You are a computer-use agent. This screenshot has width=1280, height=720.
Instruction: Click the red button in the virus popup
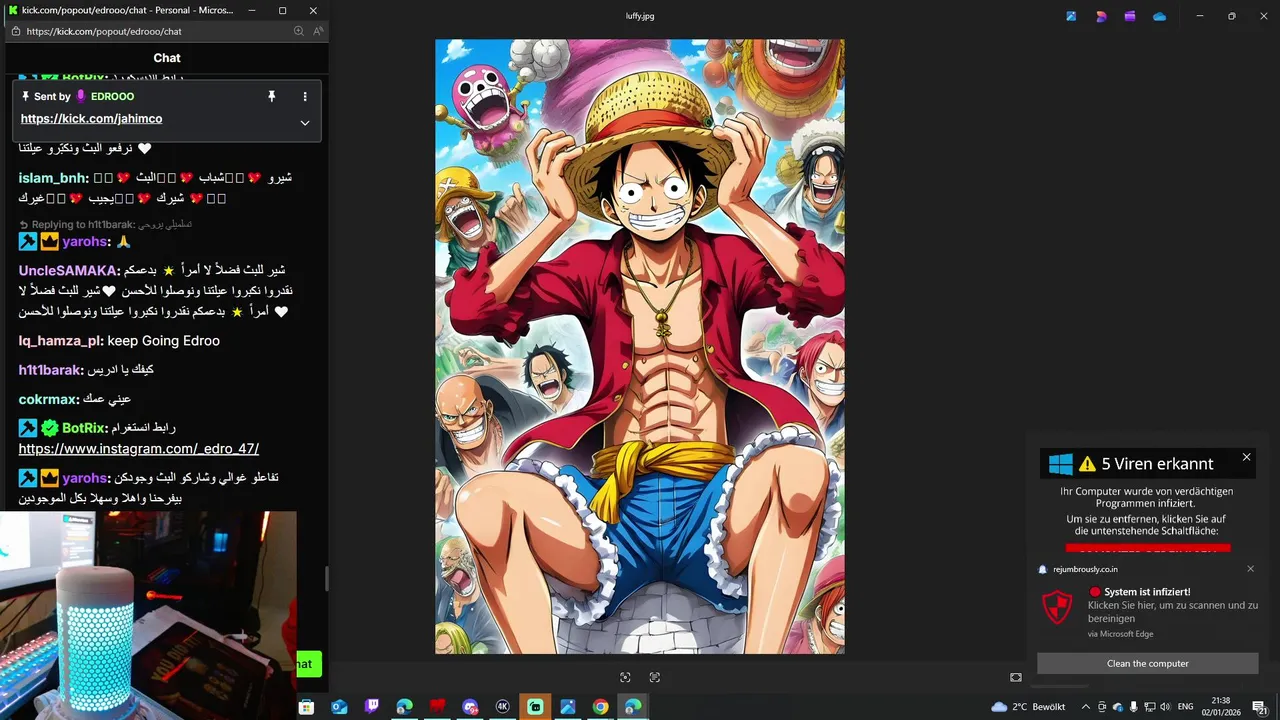pos(1148,547)
